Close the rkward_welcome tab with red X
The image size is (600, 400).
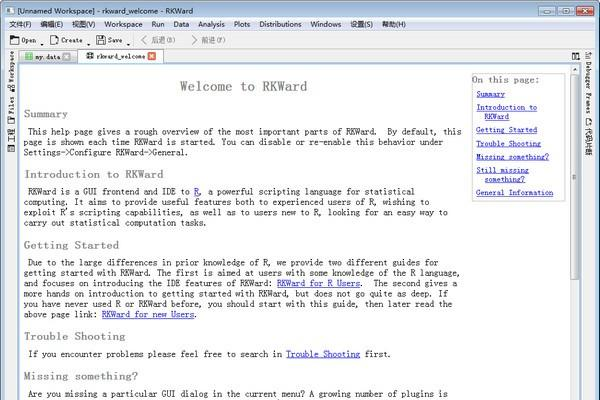(152, 56)
